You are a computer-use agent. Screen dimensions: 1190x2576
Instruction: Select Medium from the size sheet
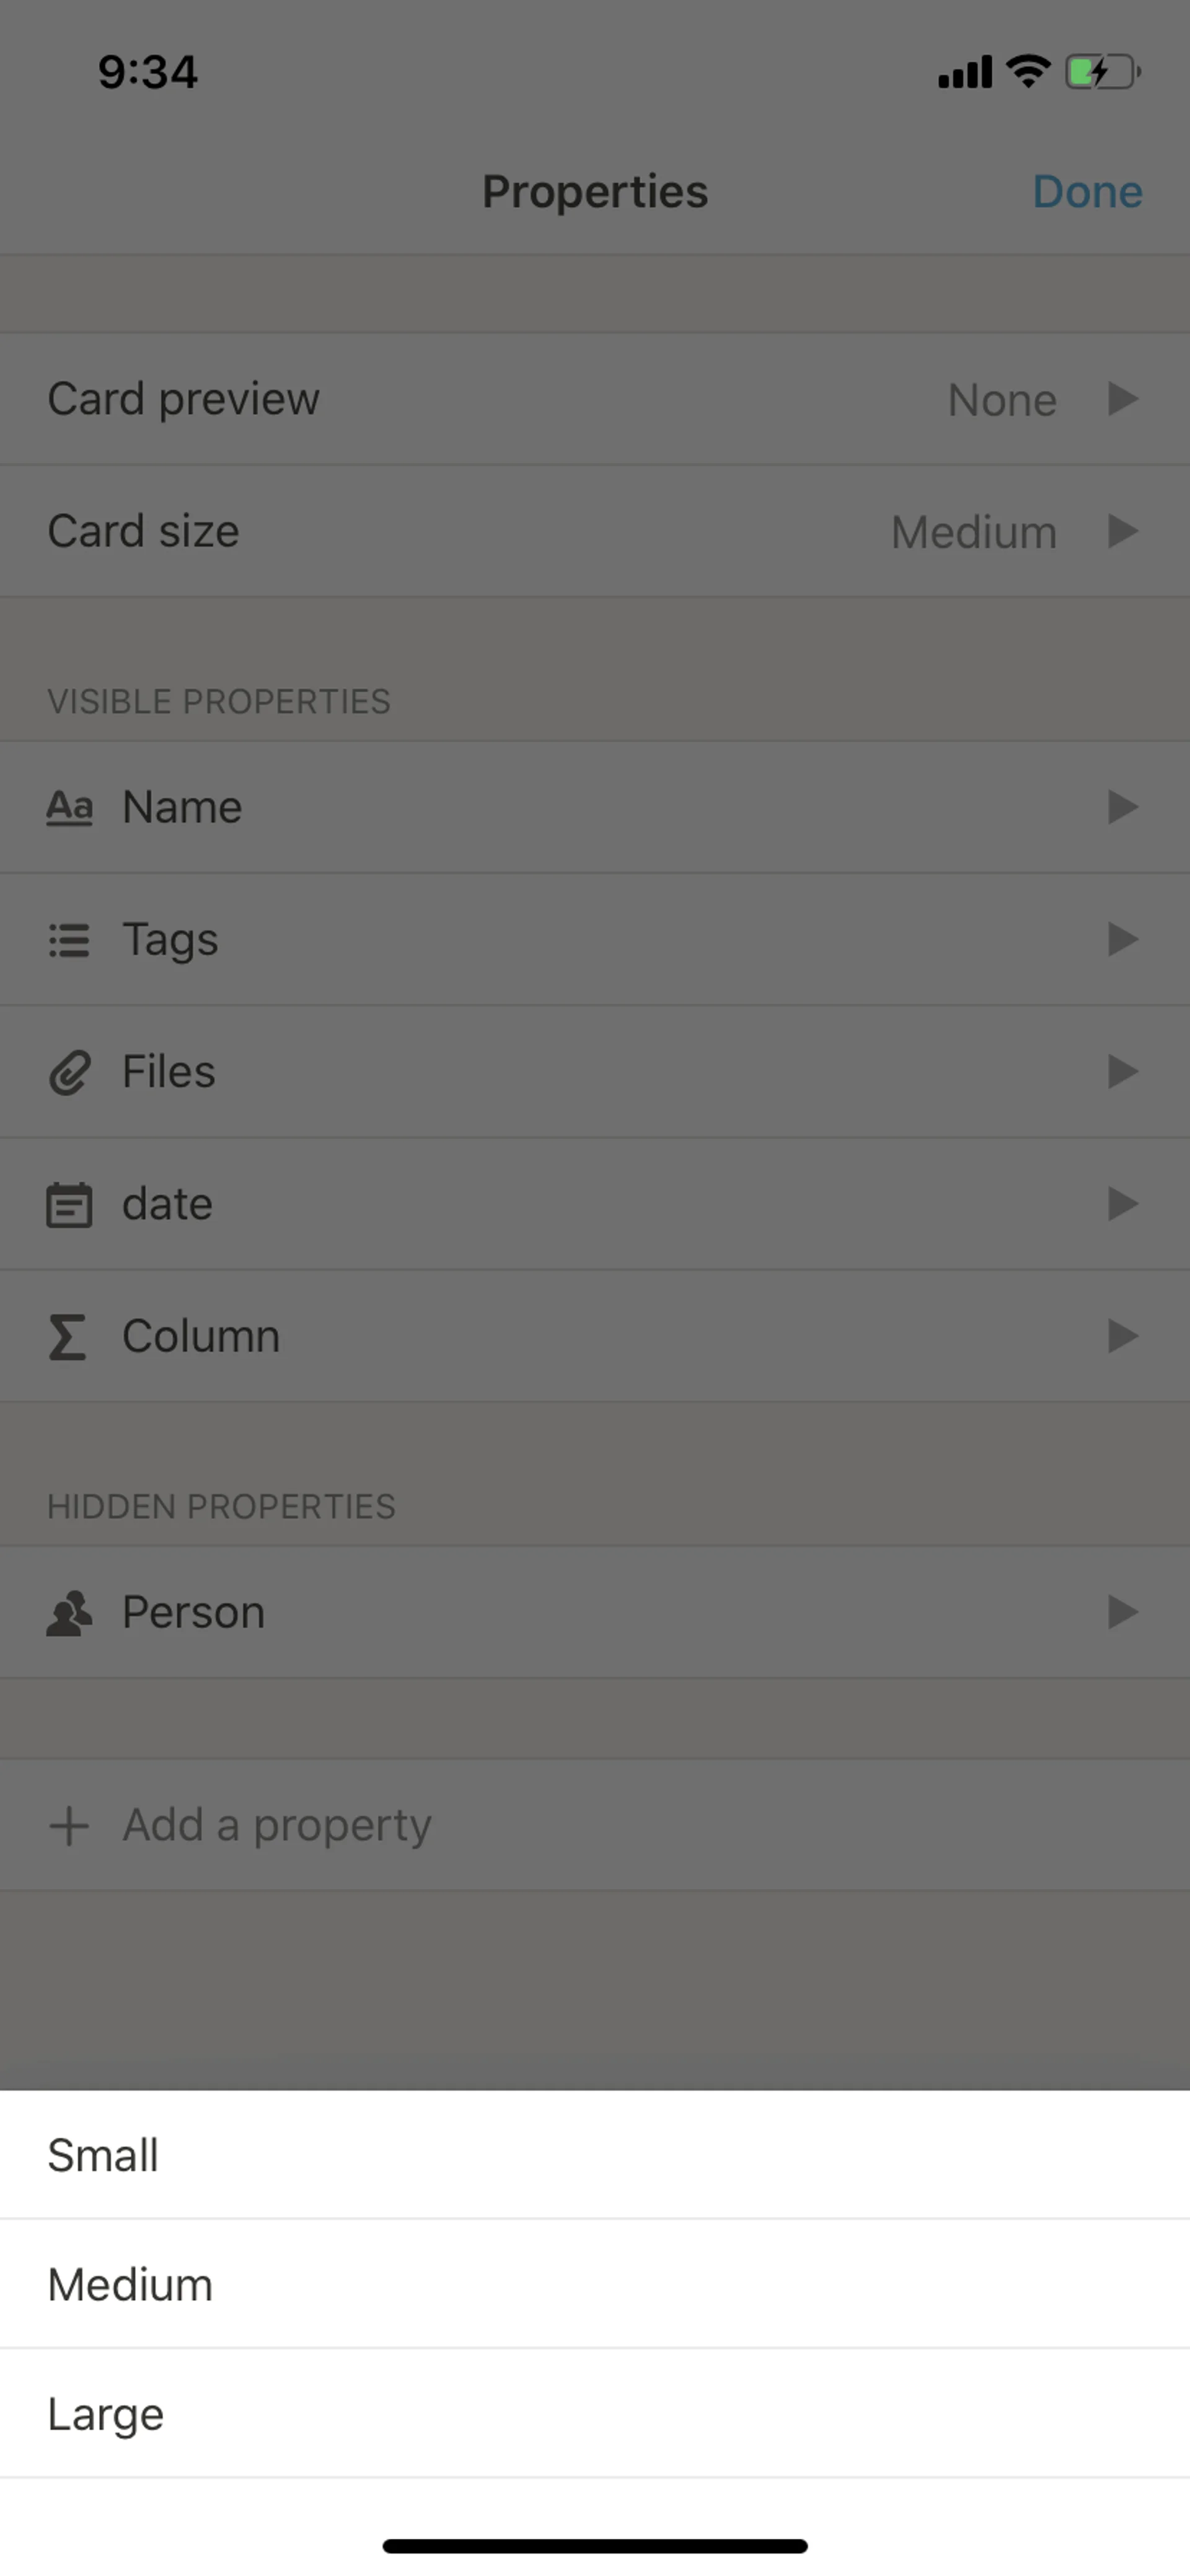[x=130, y=2286]
